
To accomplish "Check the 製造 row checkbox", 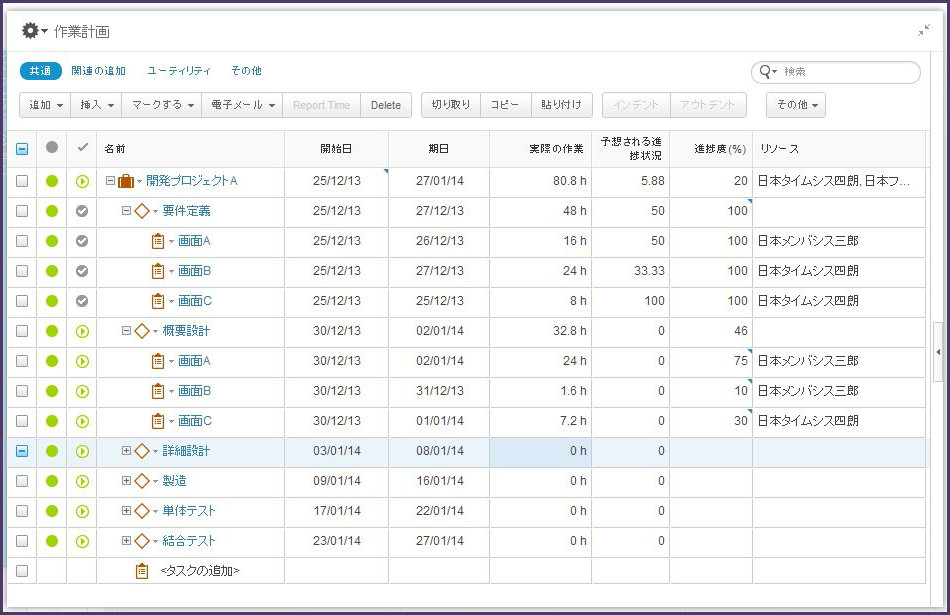I will (x=22, y=481).
